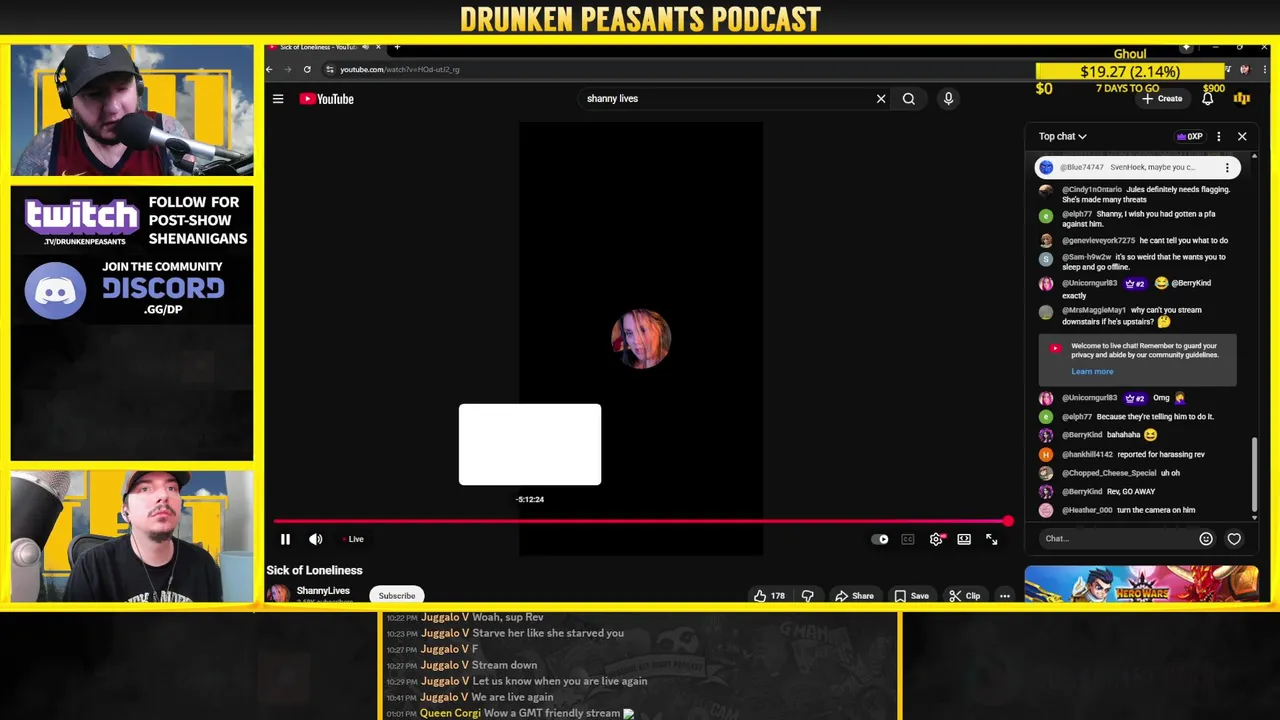Screen dimensions: 1280x720
Task: Close the live chat panel
Action: [x=1242, y=136]
